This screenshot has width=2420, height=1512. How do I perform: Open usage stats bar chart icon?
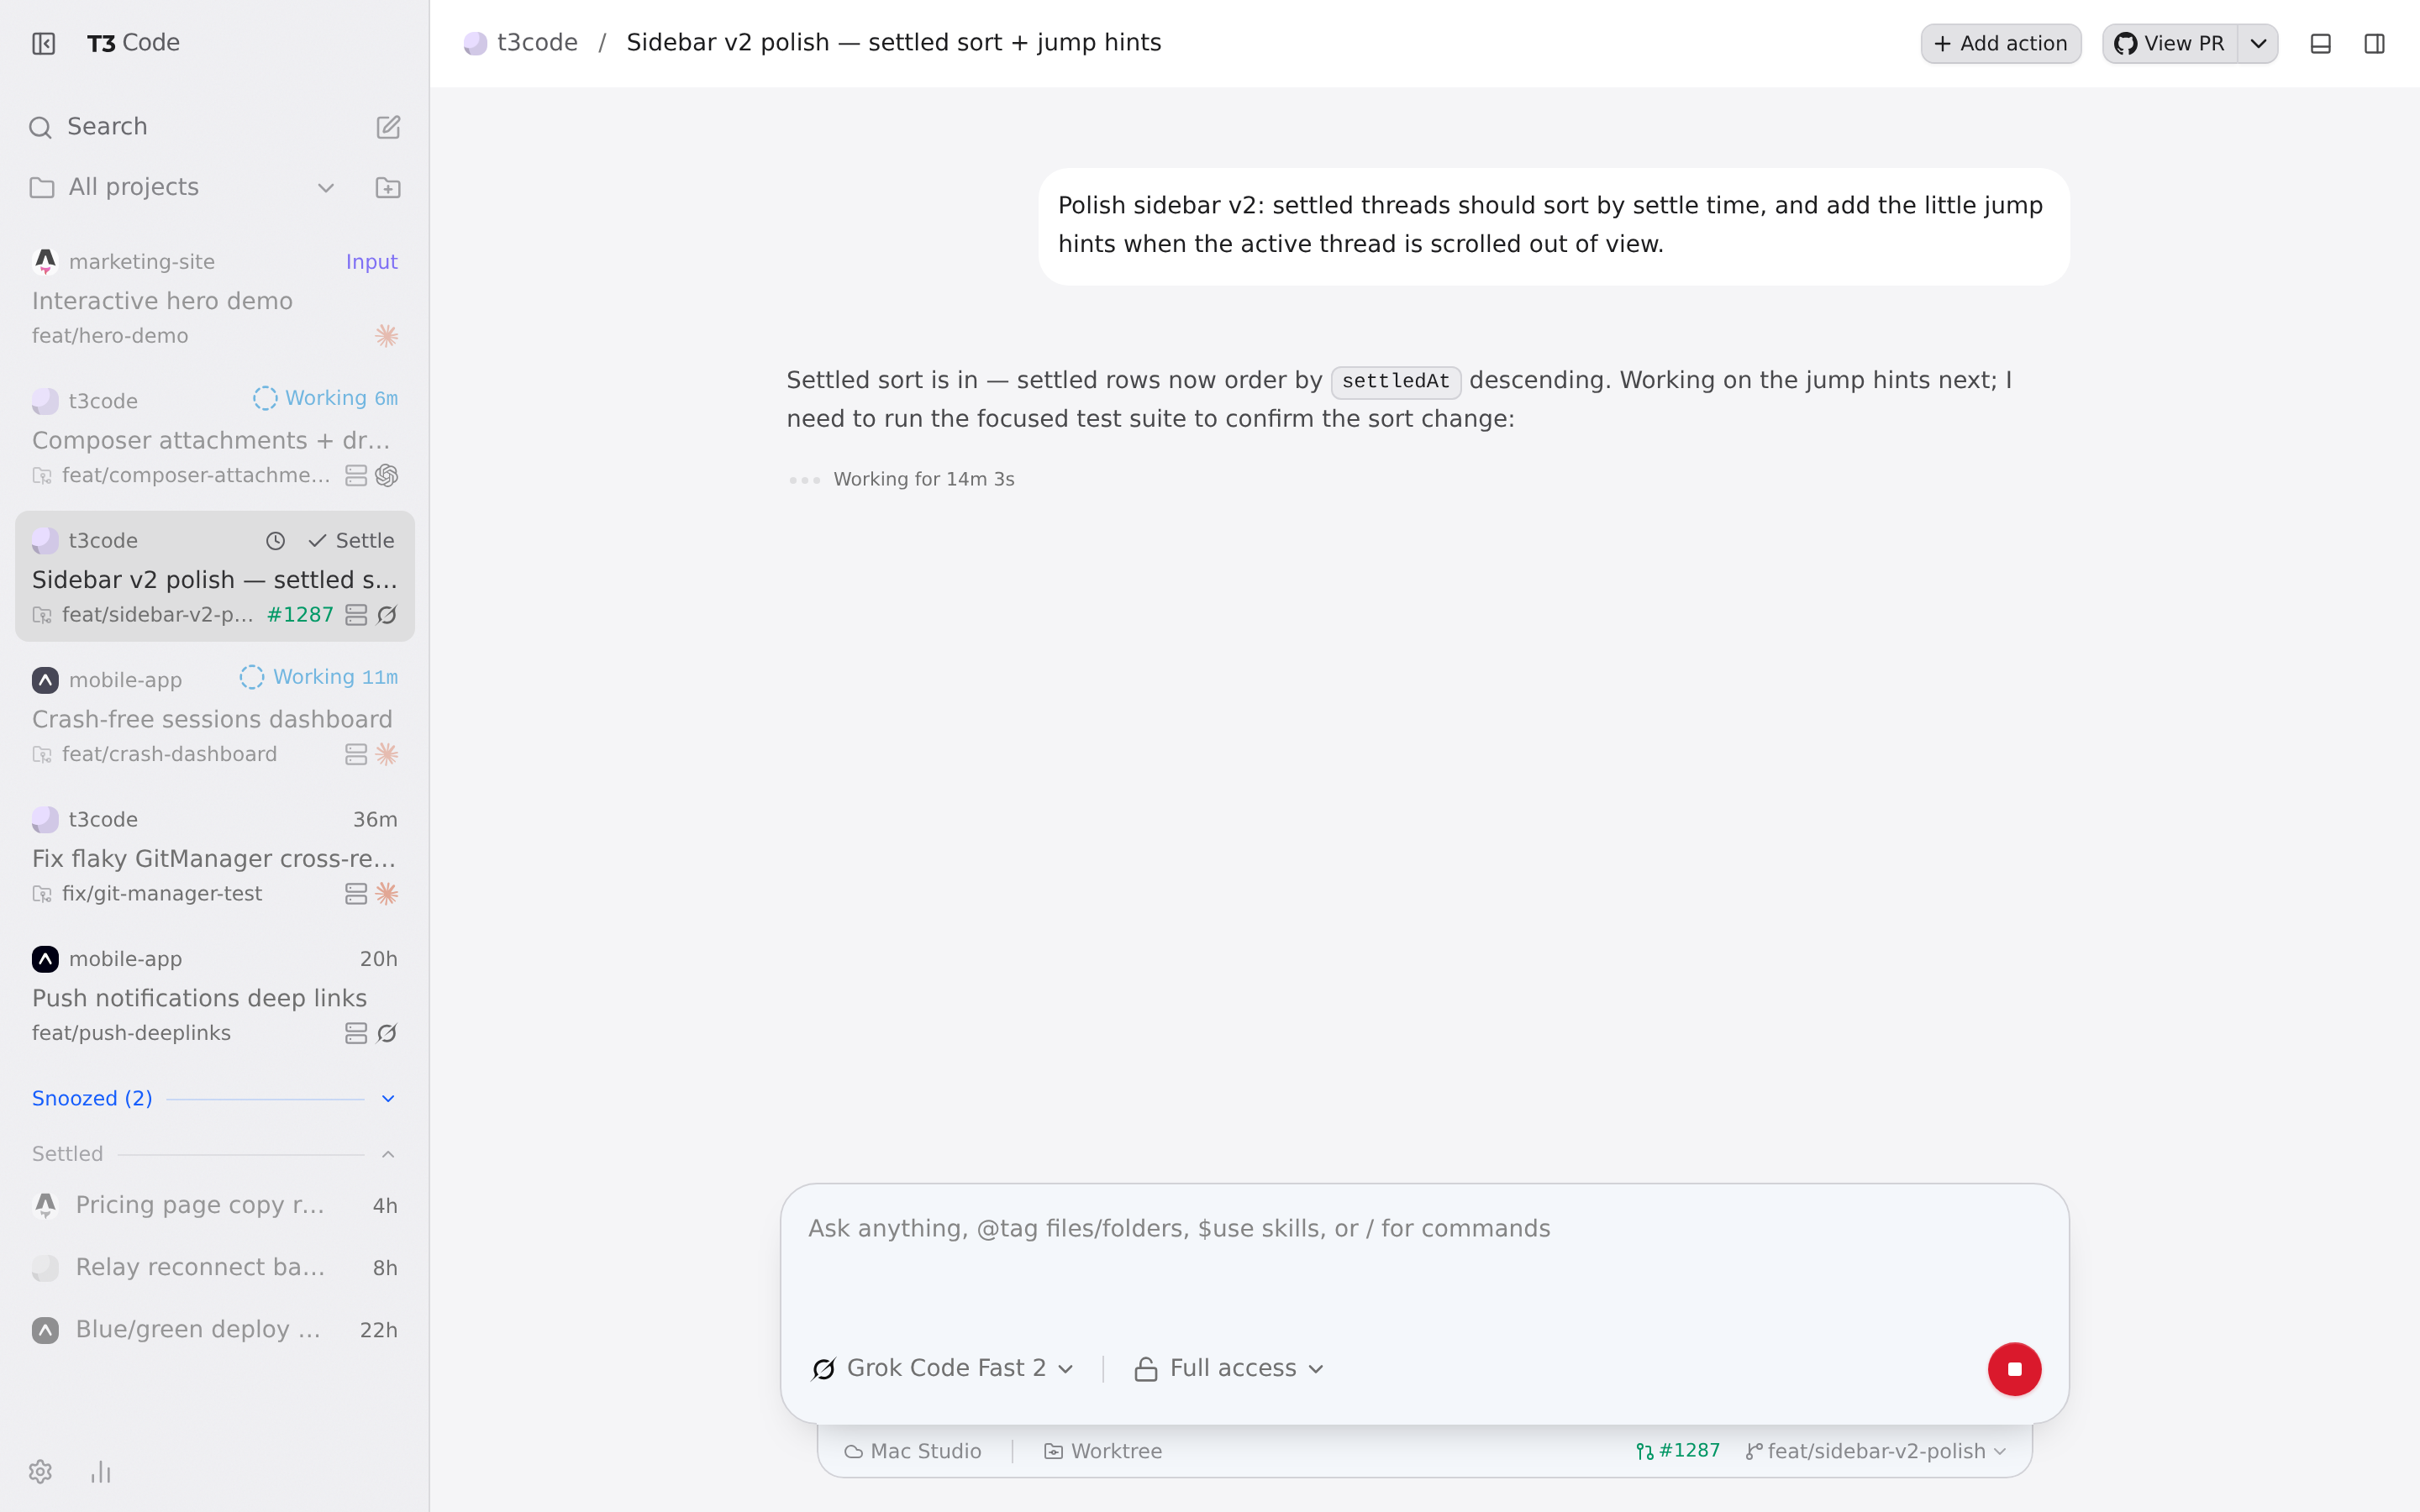[101, 1472]
